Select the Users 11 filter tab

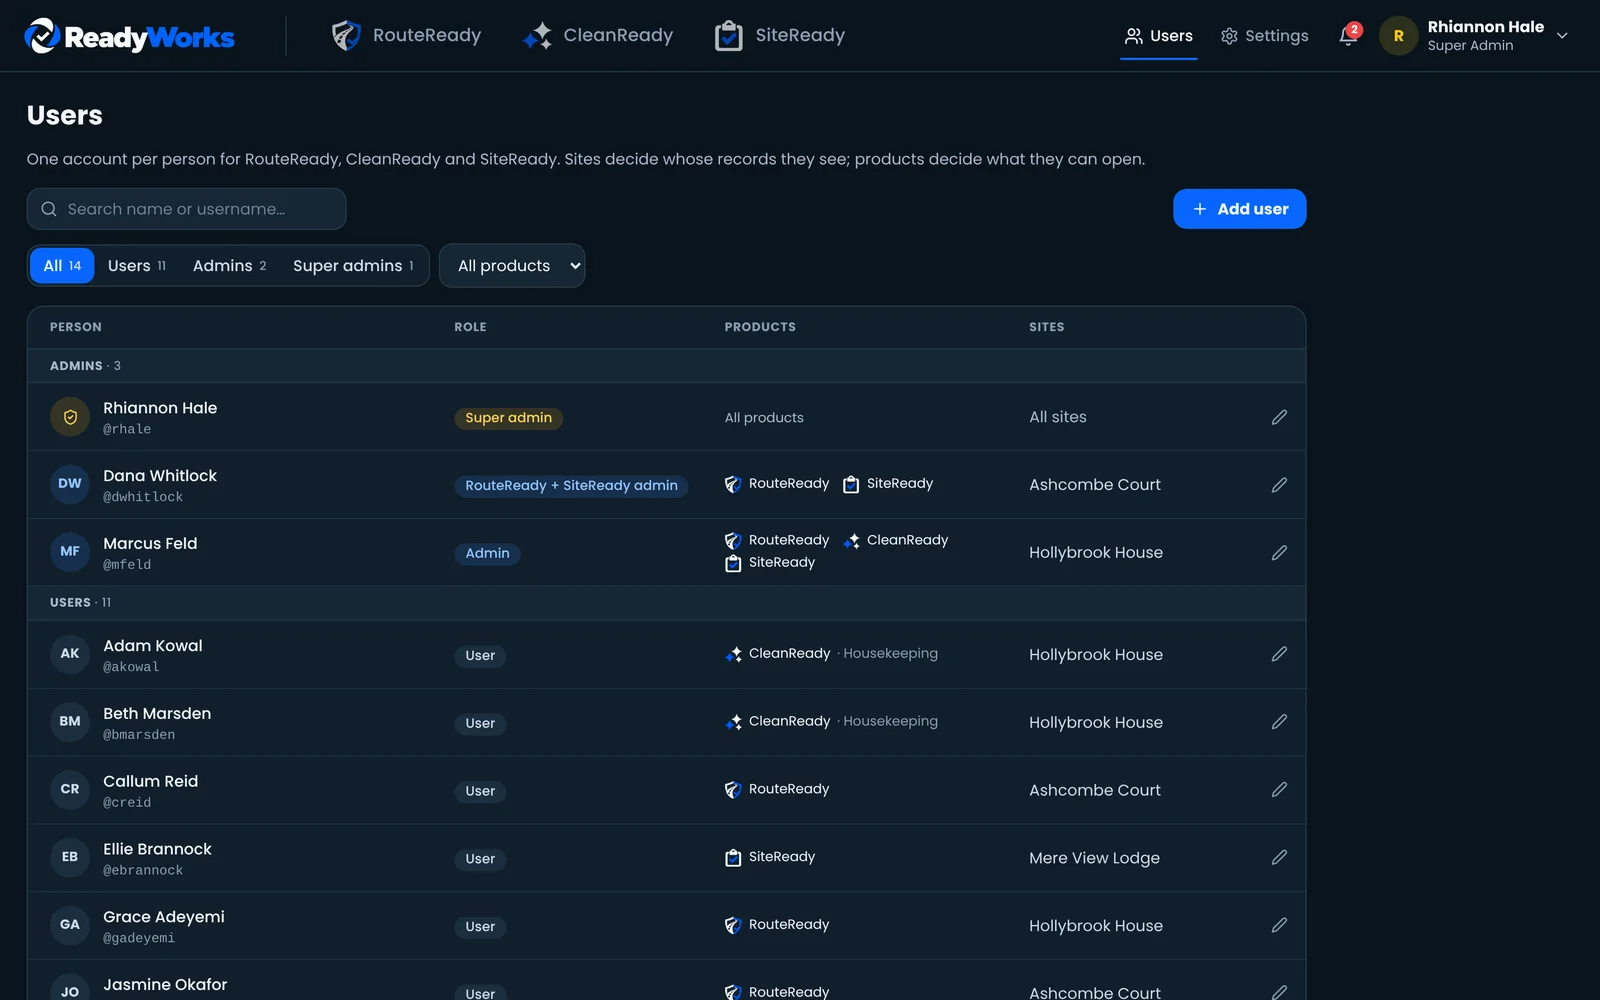[137, 266]
